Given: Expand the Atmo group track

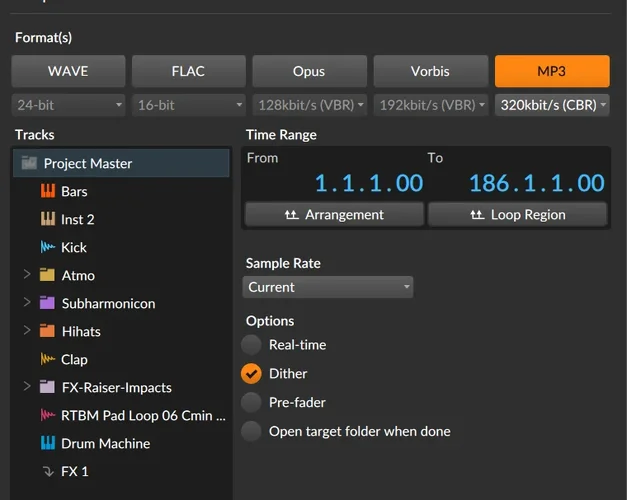Looking at the screenshot, I should [26, 275].
